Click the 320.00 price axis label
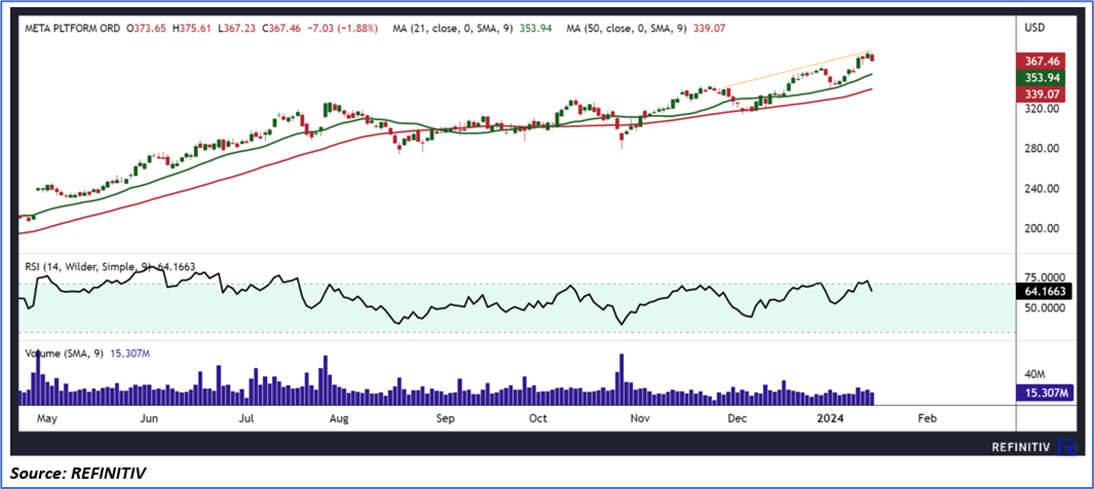 pos(1042,110)
